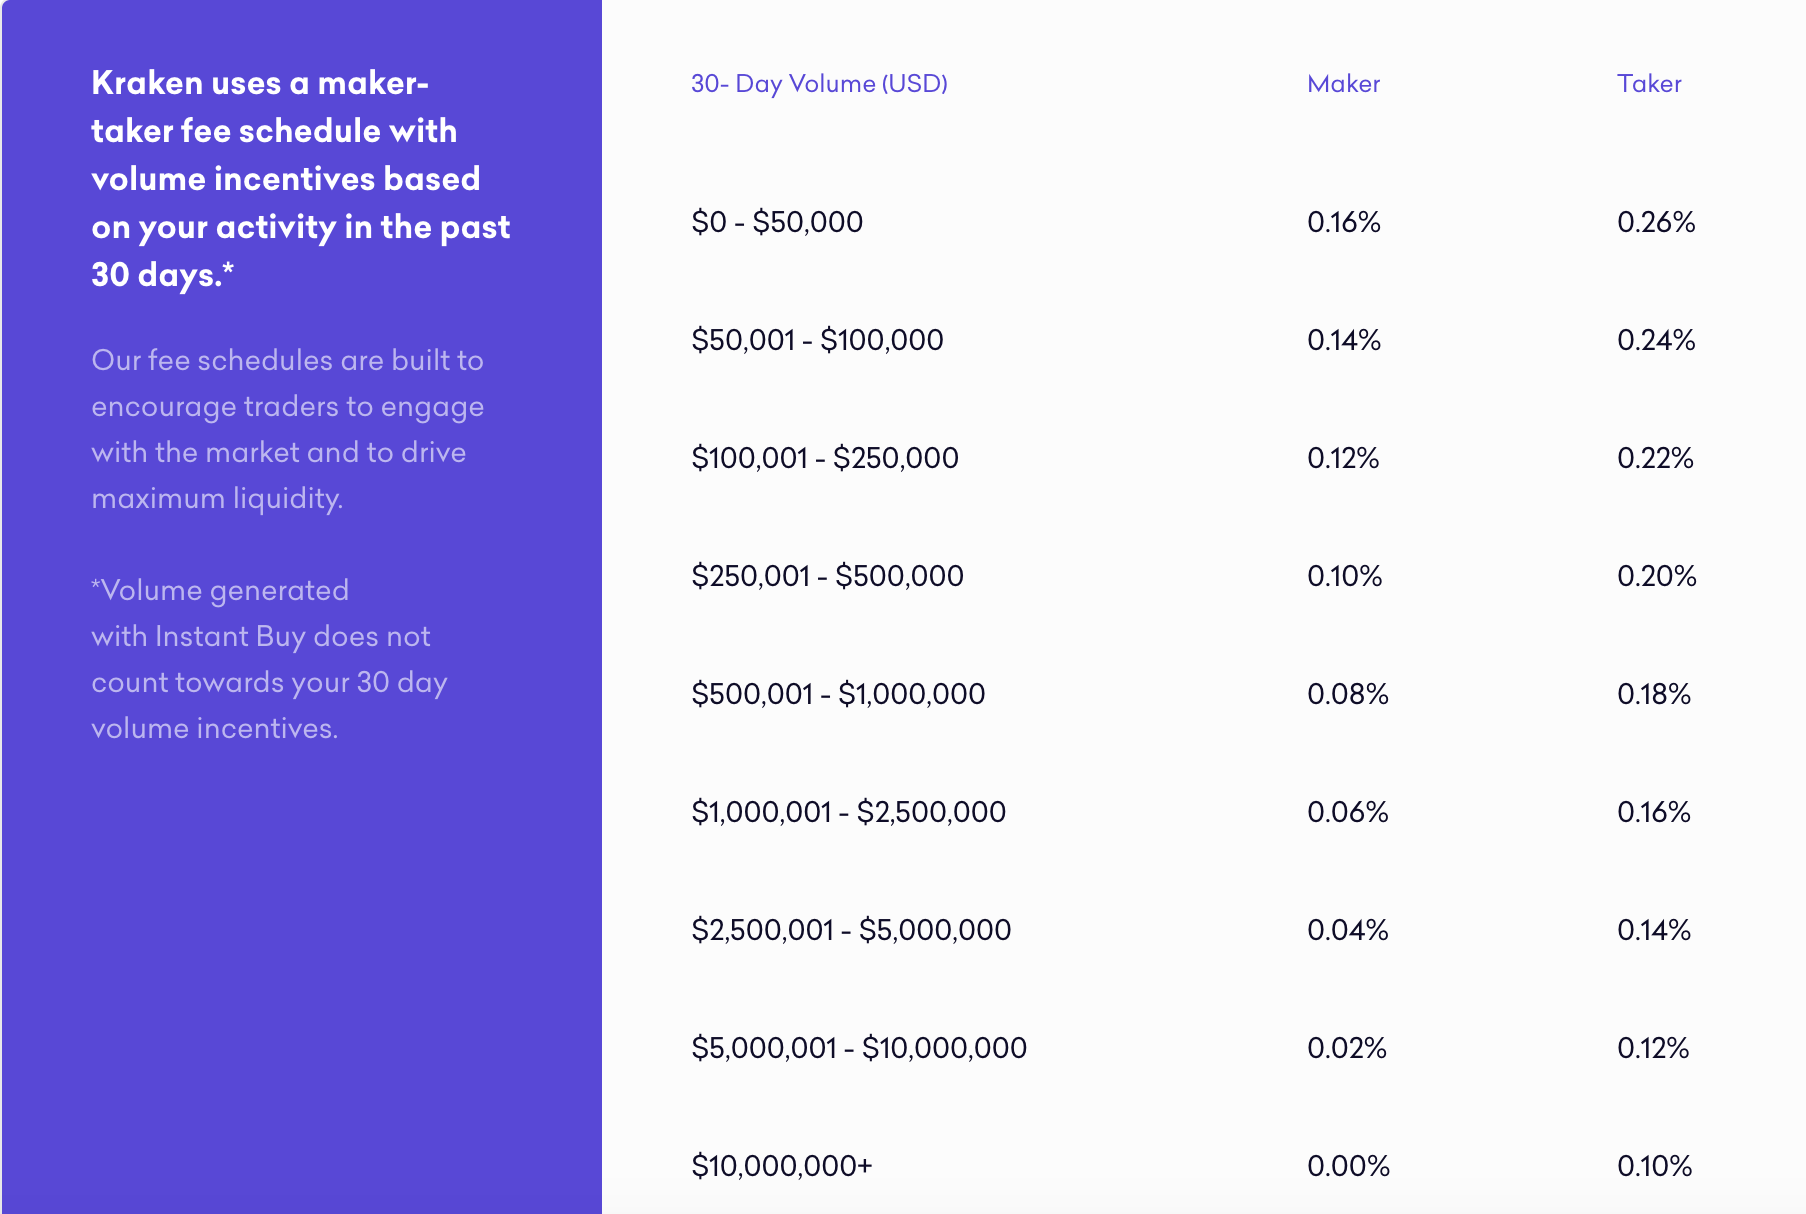1806x1214 pixels.
Task: Click the 30-Day Volume (USD) column header
Action: tap(819, 84)
